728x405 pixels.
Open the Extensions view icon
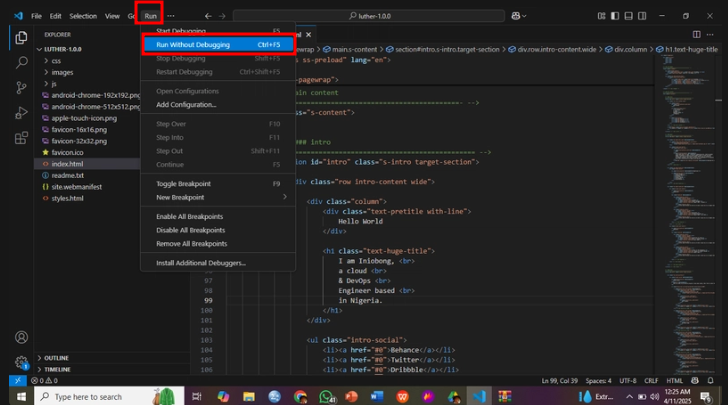pyautogui.click(x=21, y=138)
